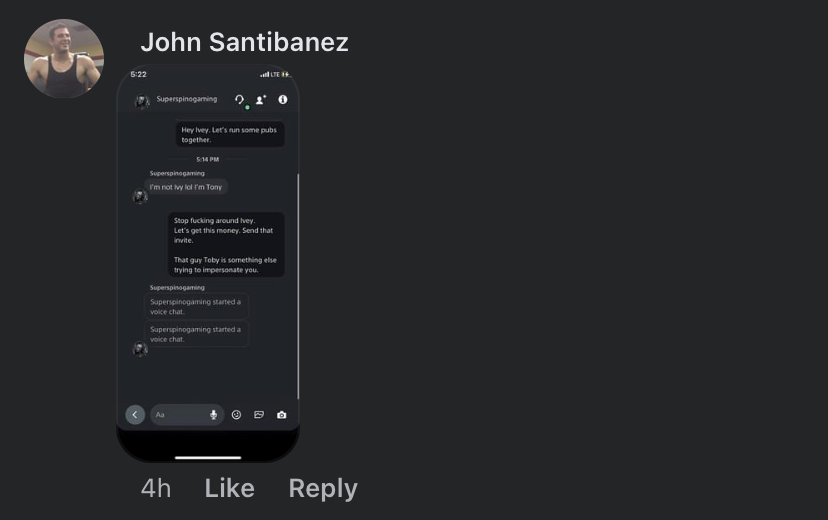
Task: Tap the 'I'm not Ivy lol I'm Tony' message
Action: point(186,187)
